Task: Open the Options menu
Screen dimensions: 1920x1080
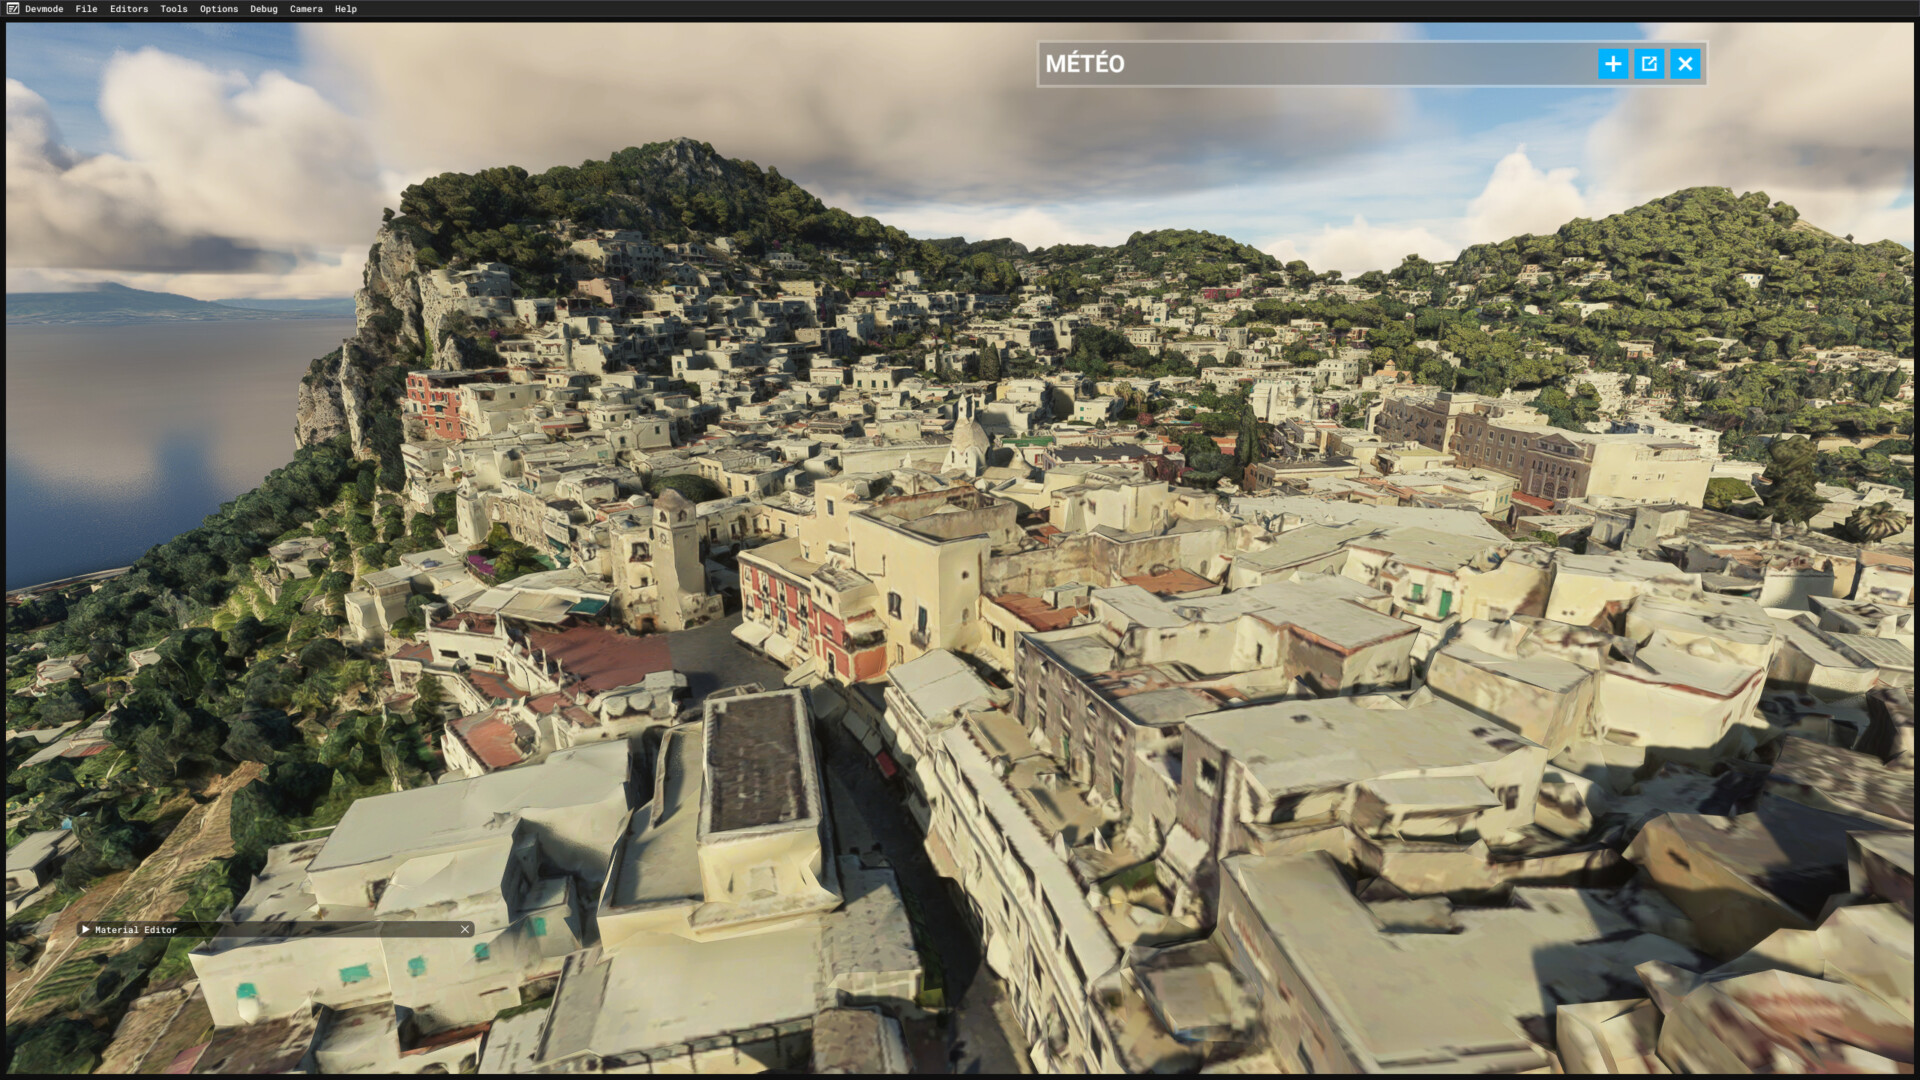Action: point(218,9)
